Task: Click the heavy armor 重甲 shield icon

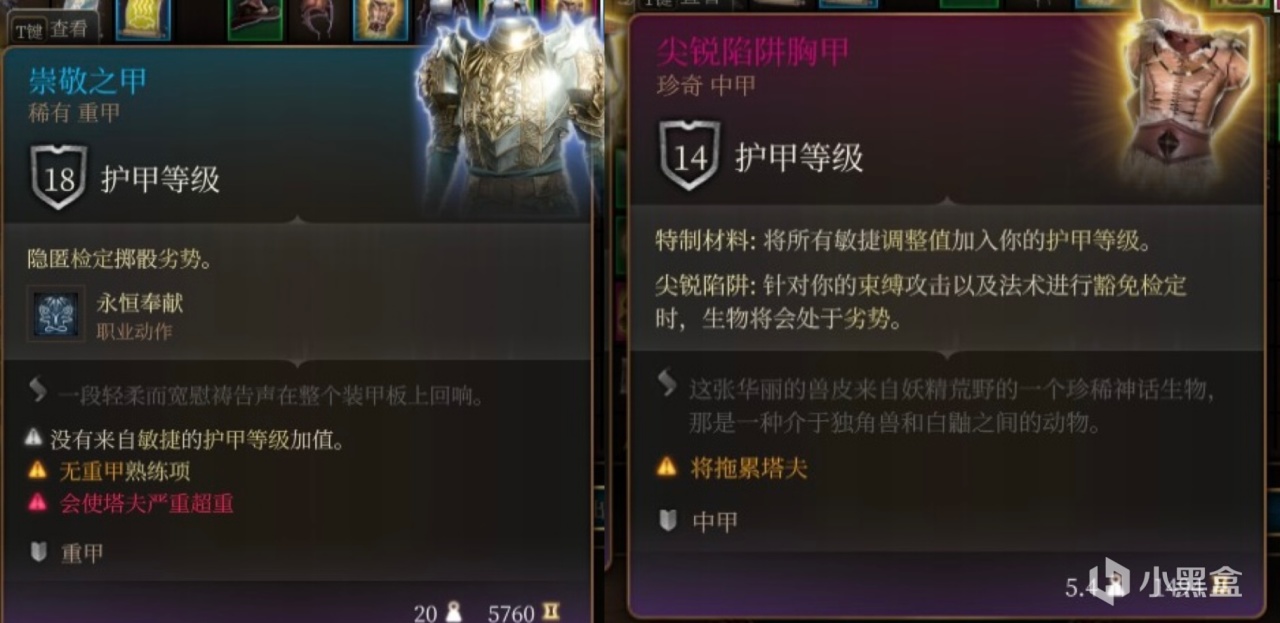Action: [38, 552]
